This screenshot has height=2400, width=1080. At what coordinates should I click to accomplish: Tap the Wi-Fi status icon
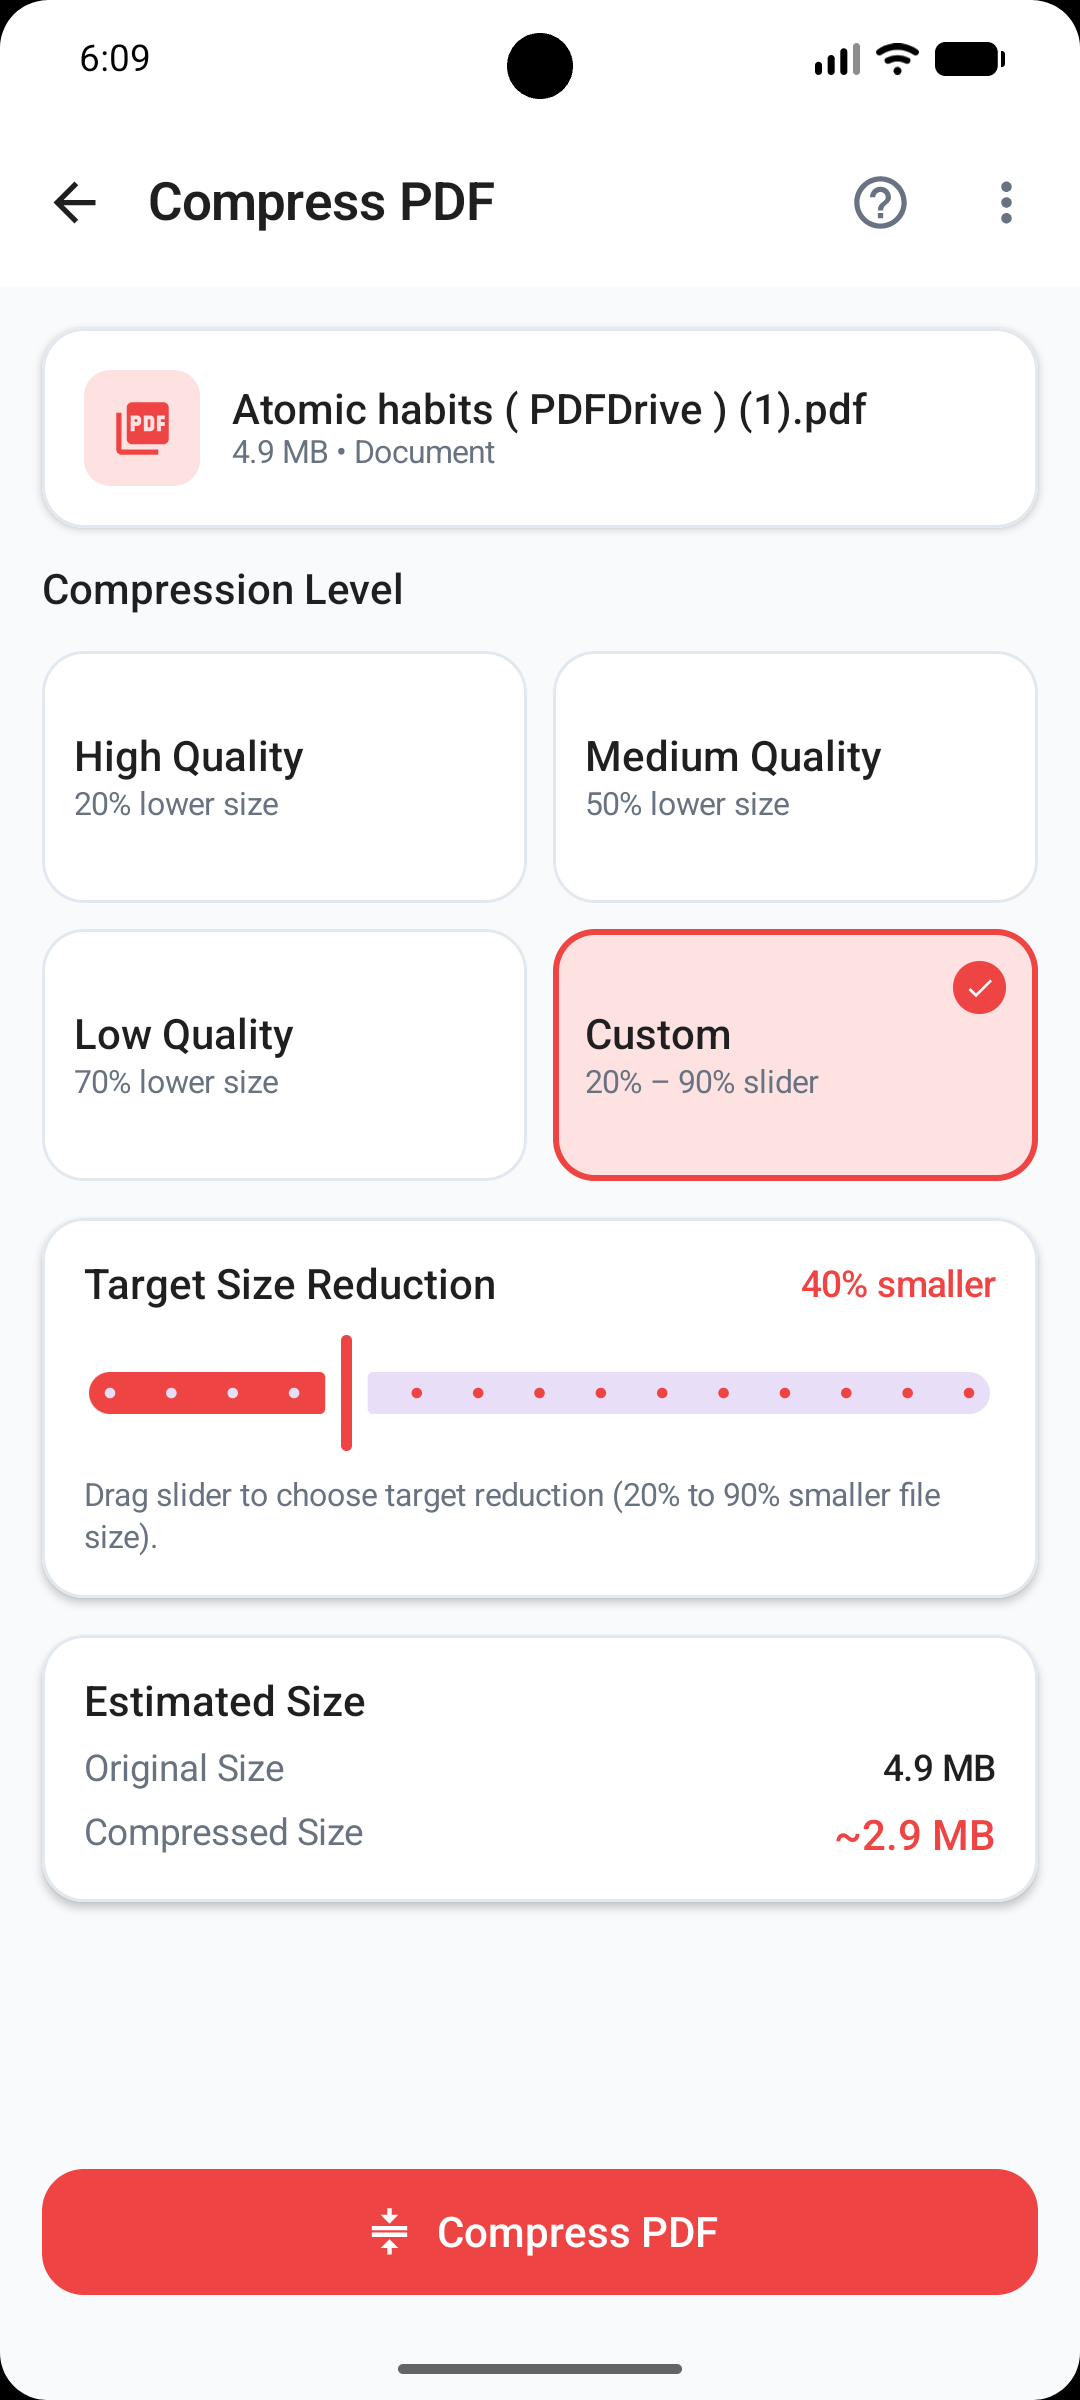point(897,59)
